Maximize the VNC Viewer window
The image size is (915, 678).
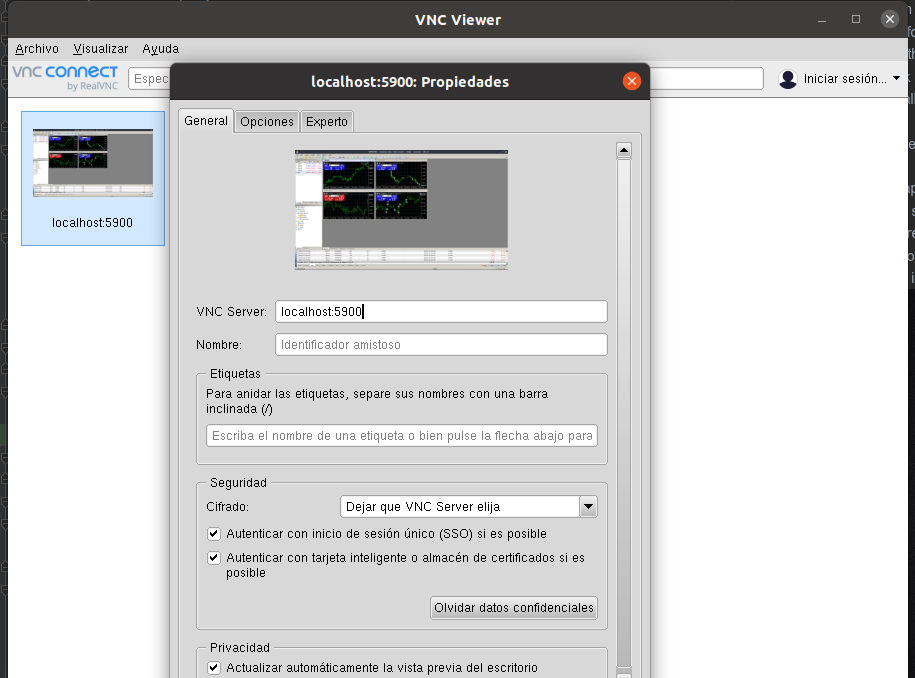(856, 19)
